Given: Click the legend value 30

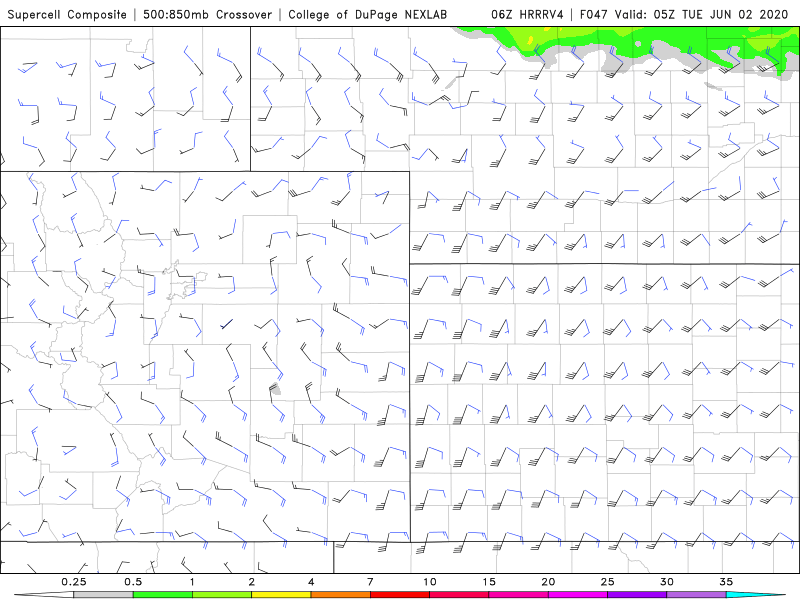Looking at the screenshot, I should pos(667,582).
